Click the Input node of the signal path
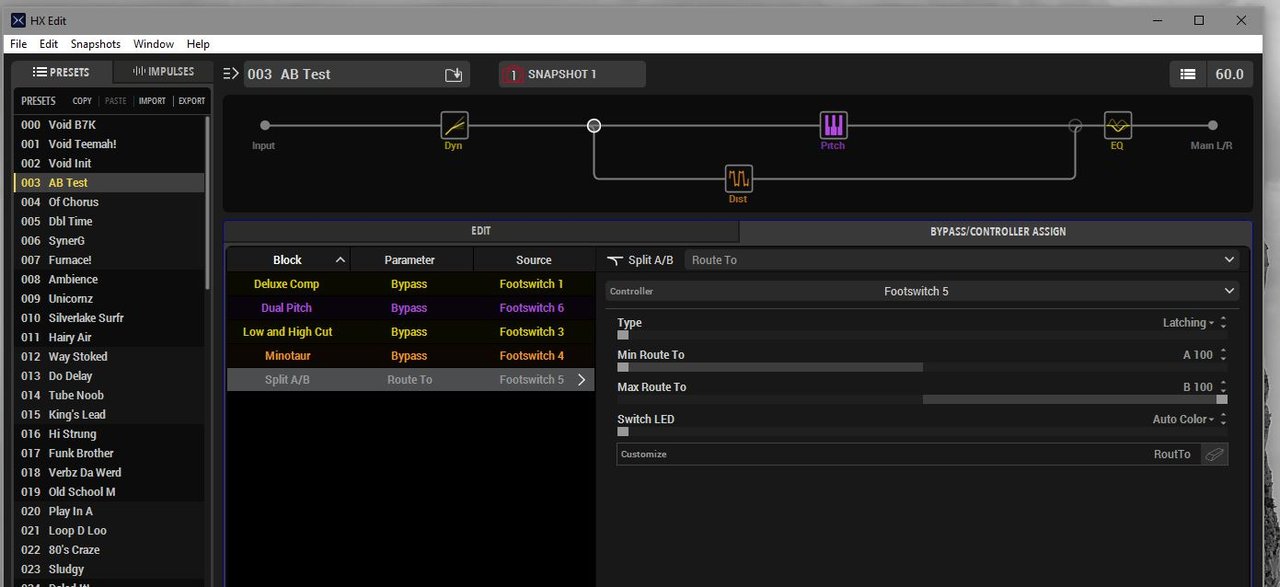Viewport: 1280px width, 587px height. (265, 125)
